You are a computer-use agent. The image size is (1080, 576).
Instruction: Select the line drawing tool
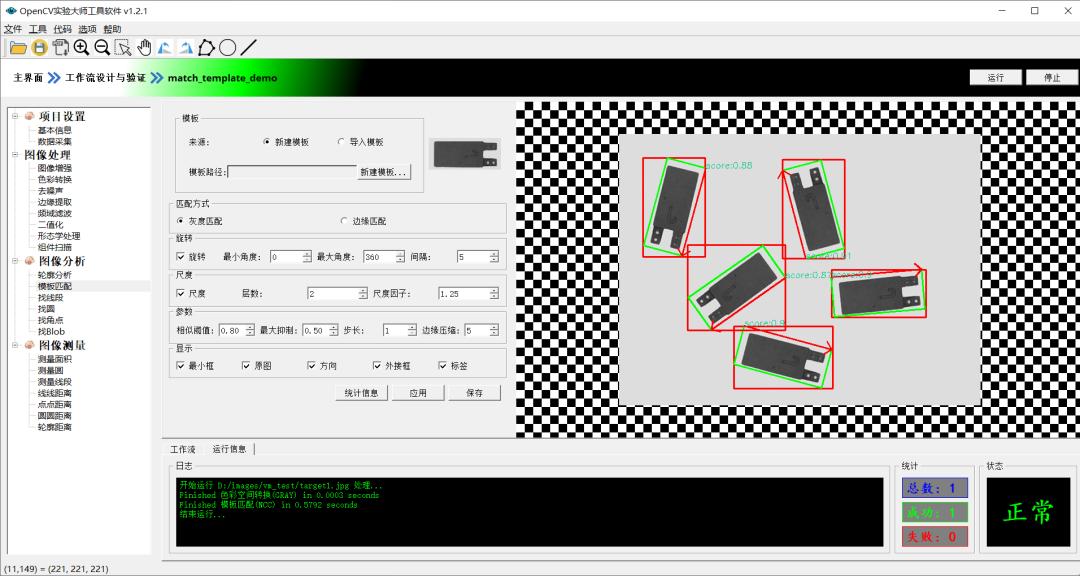click(x=248, y=48)
